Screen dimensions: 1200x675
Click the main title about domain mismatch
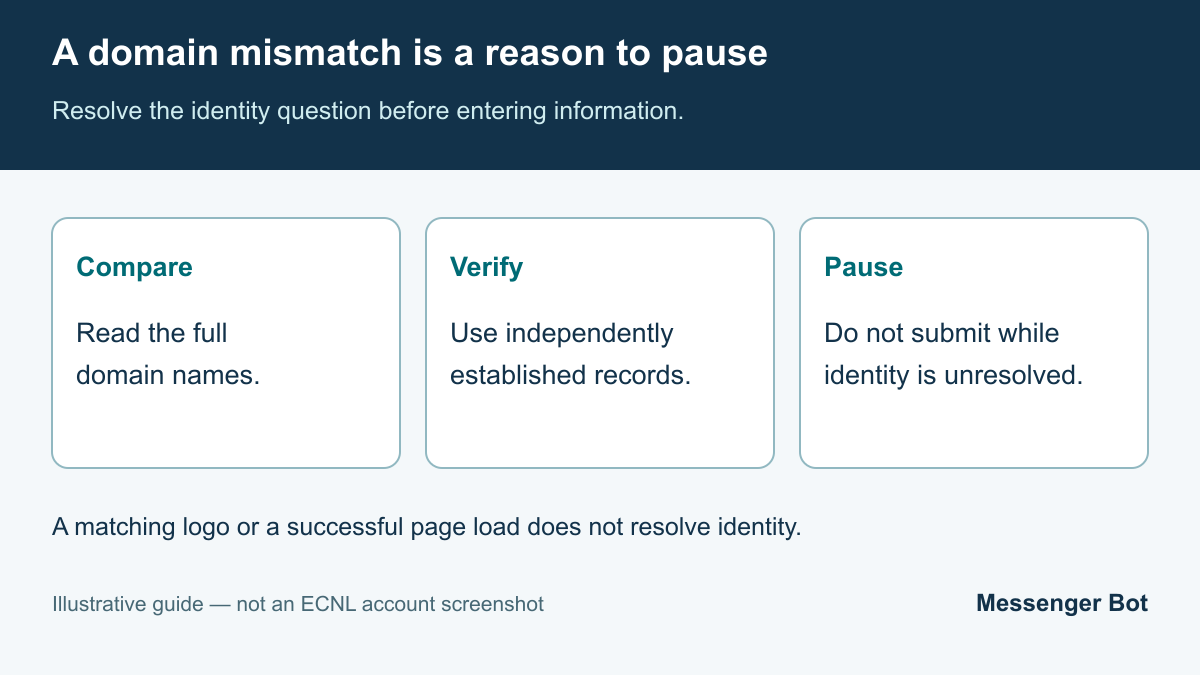(410, 53)
